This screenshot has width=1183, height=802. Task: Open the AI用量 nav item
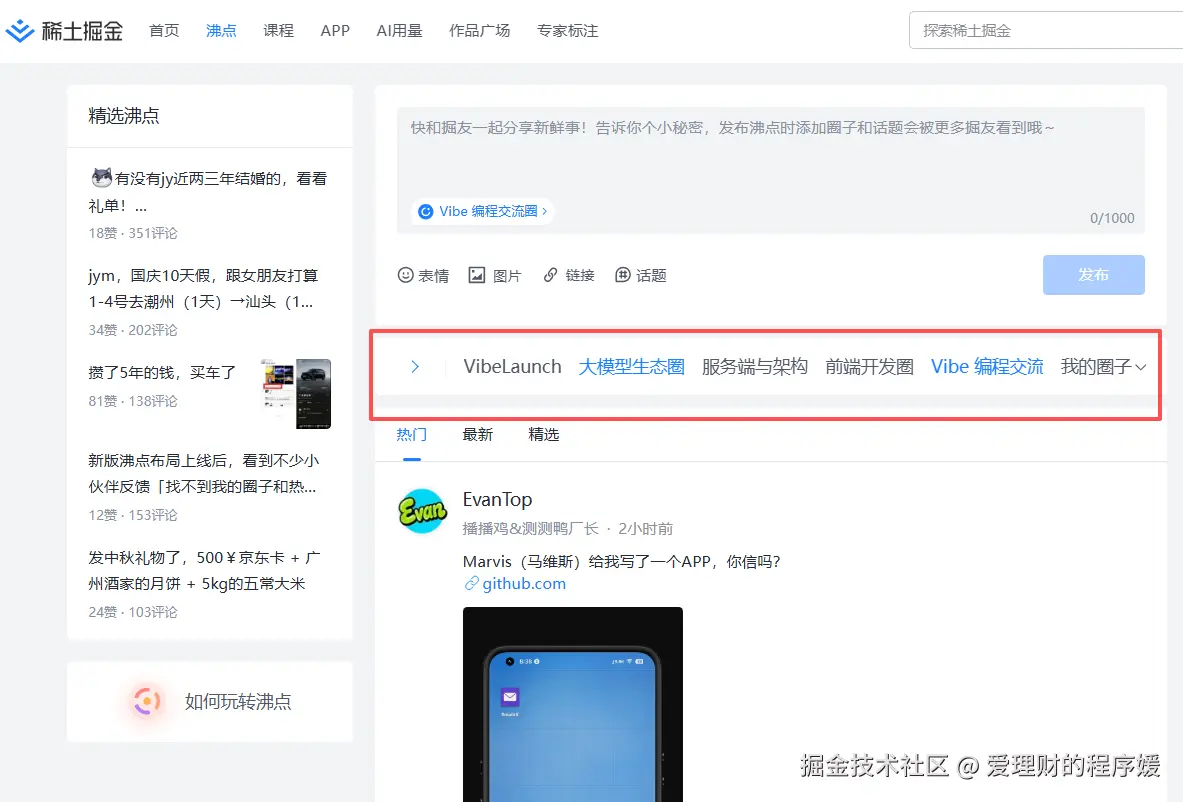click(x=399, y=31)
